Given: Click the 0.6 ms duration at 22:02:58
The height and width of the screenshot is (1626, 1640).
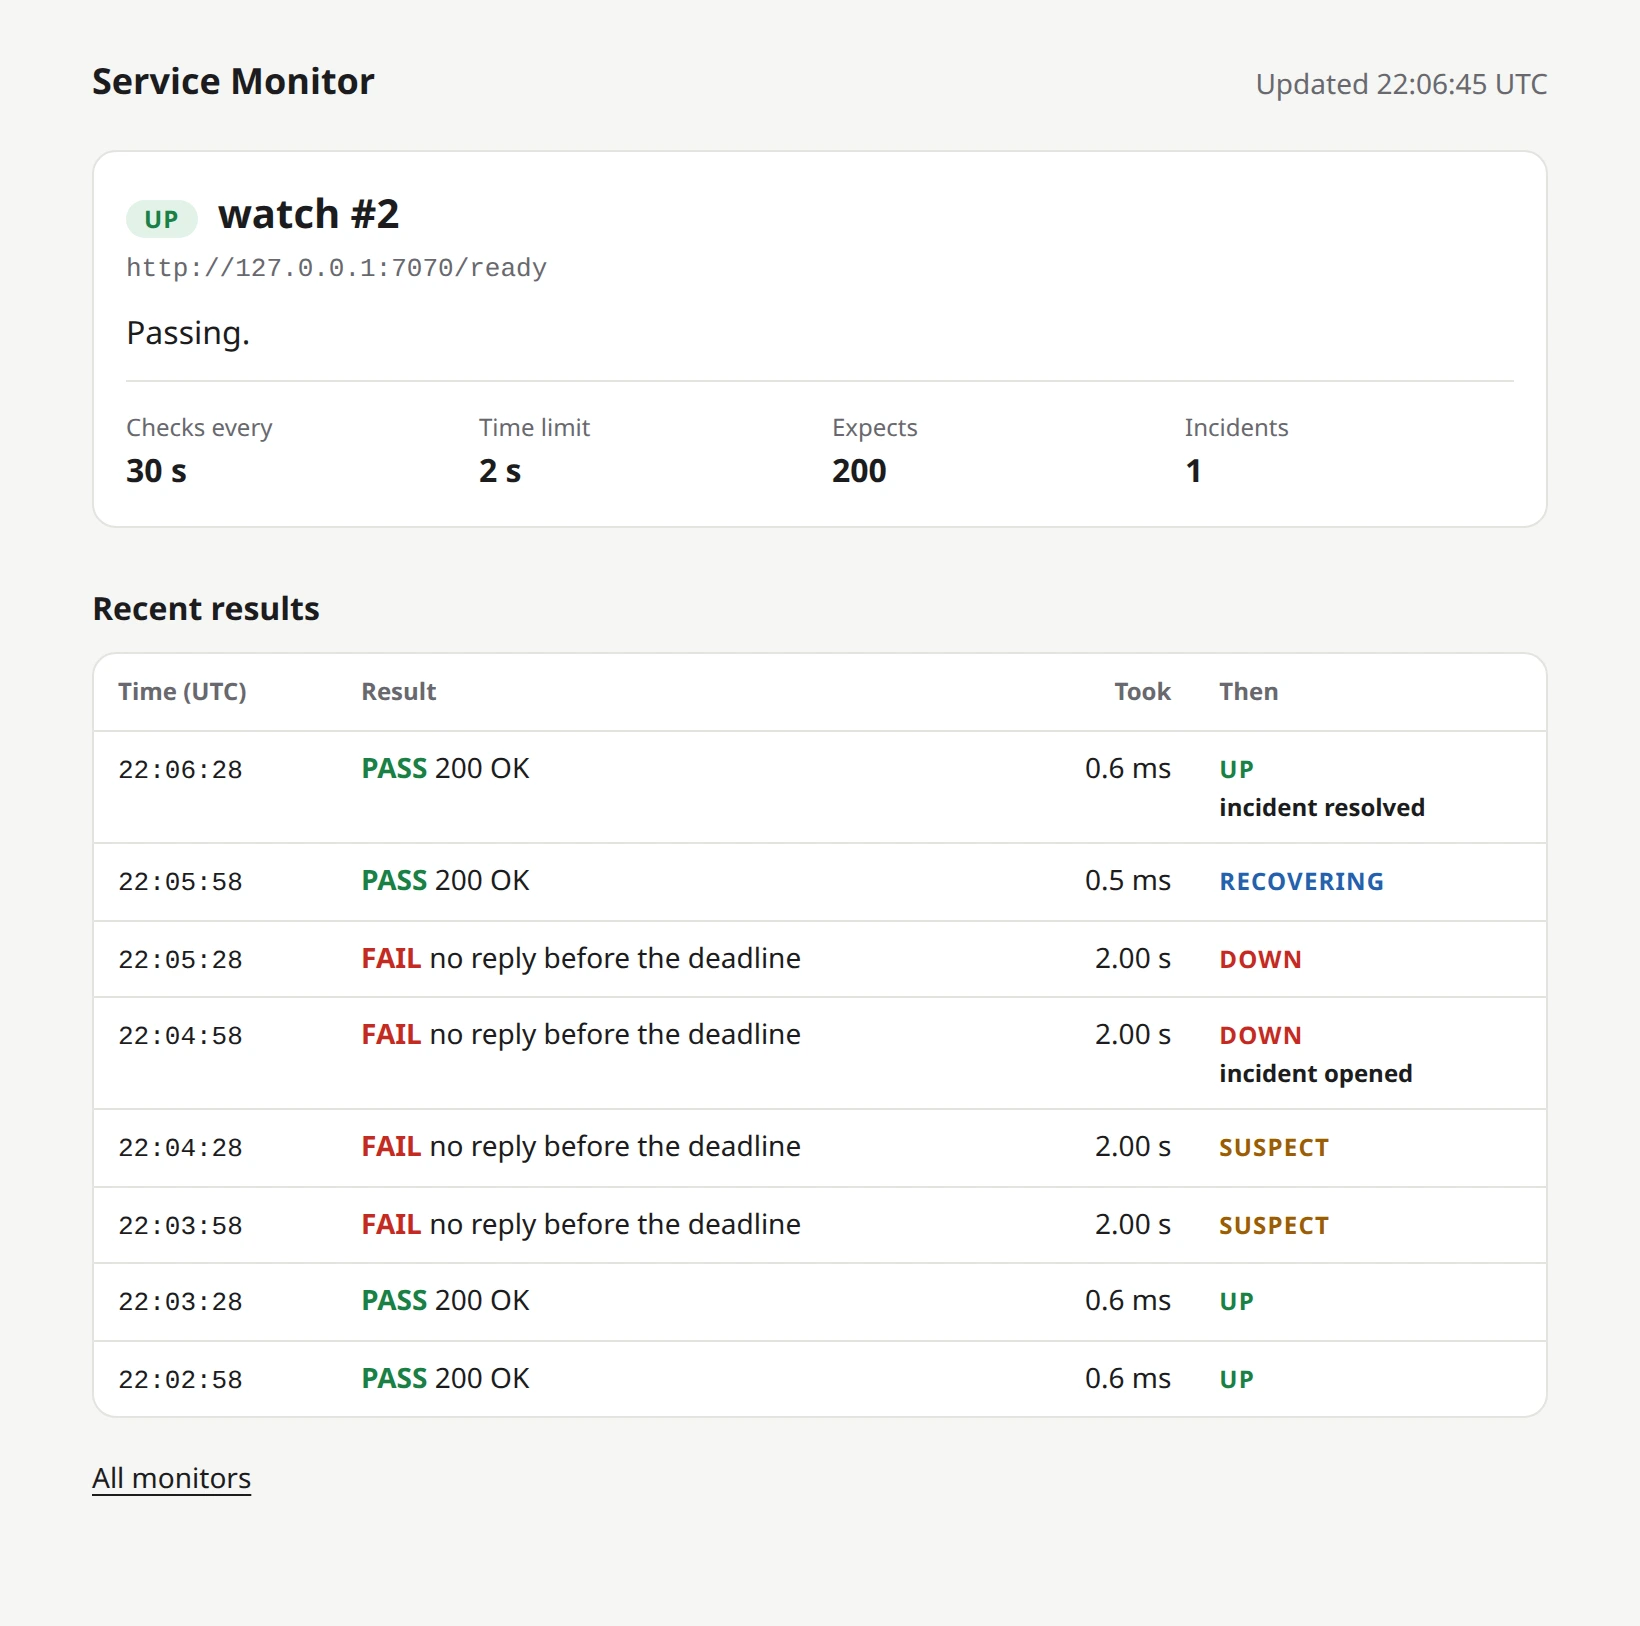Looking at the screenshot, I should [1127, 1379].
